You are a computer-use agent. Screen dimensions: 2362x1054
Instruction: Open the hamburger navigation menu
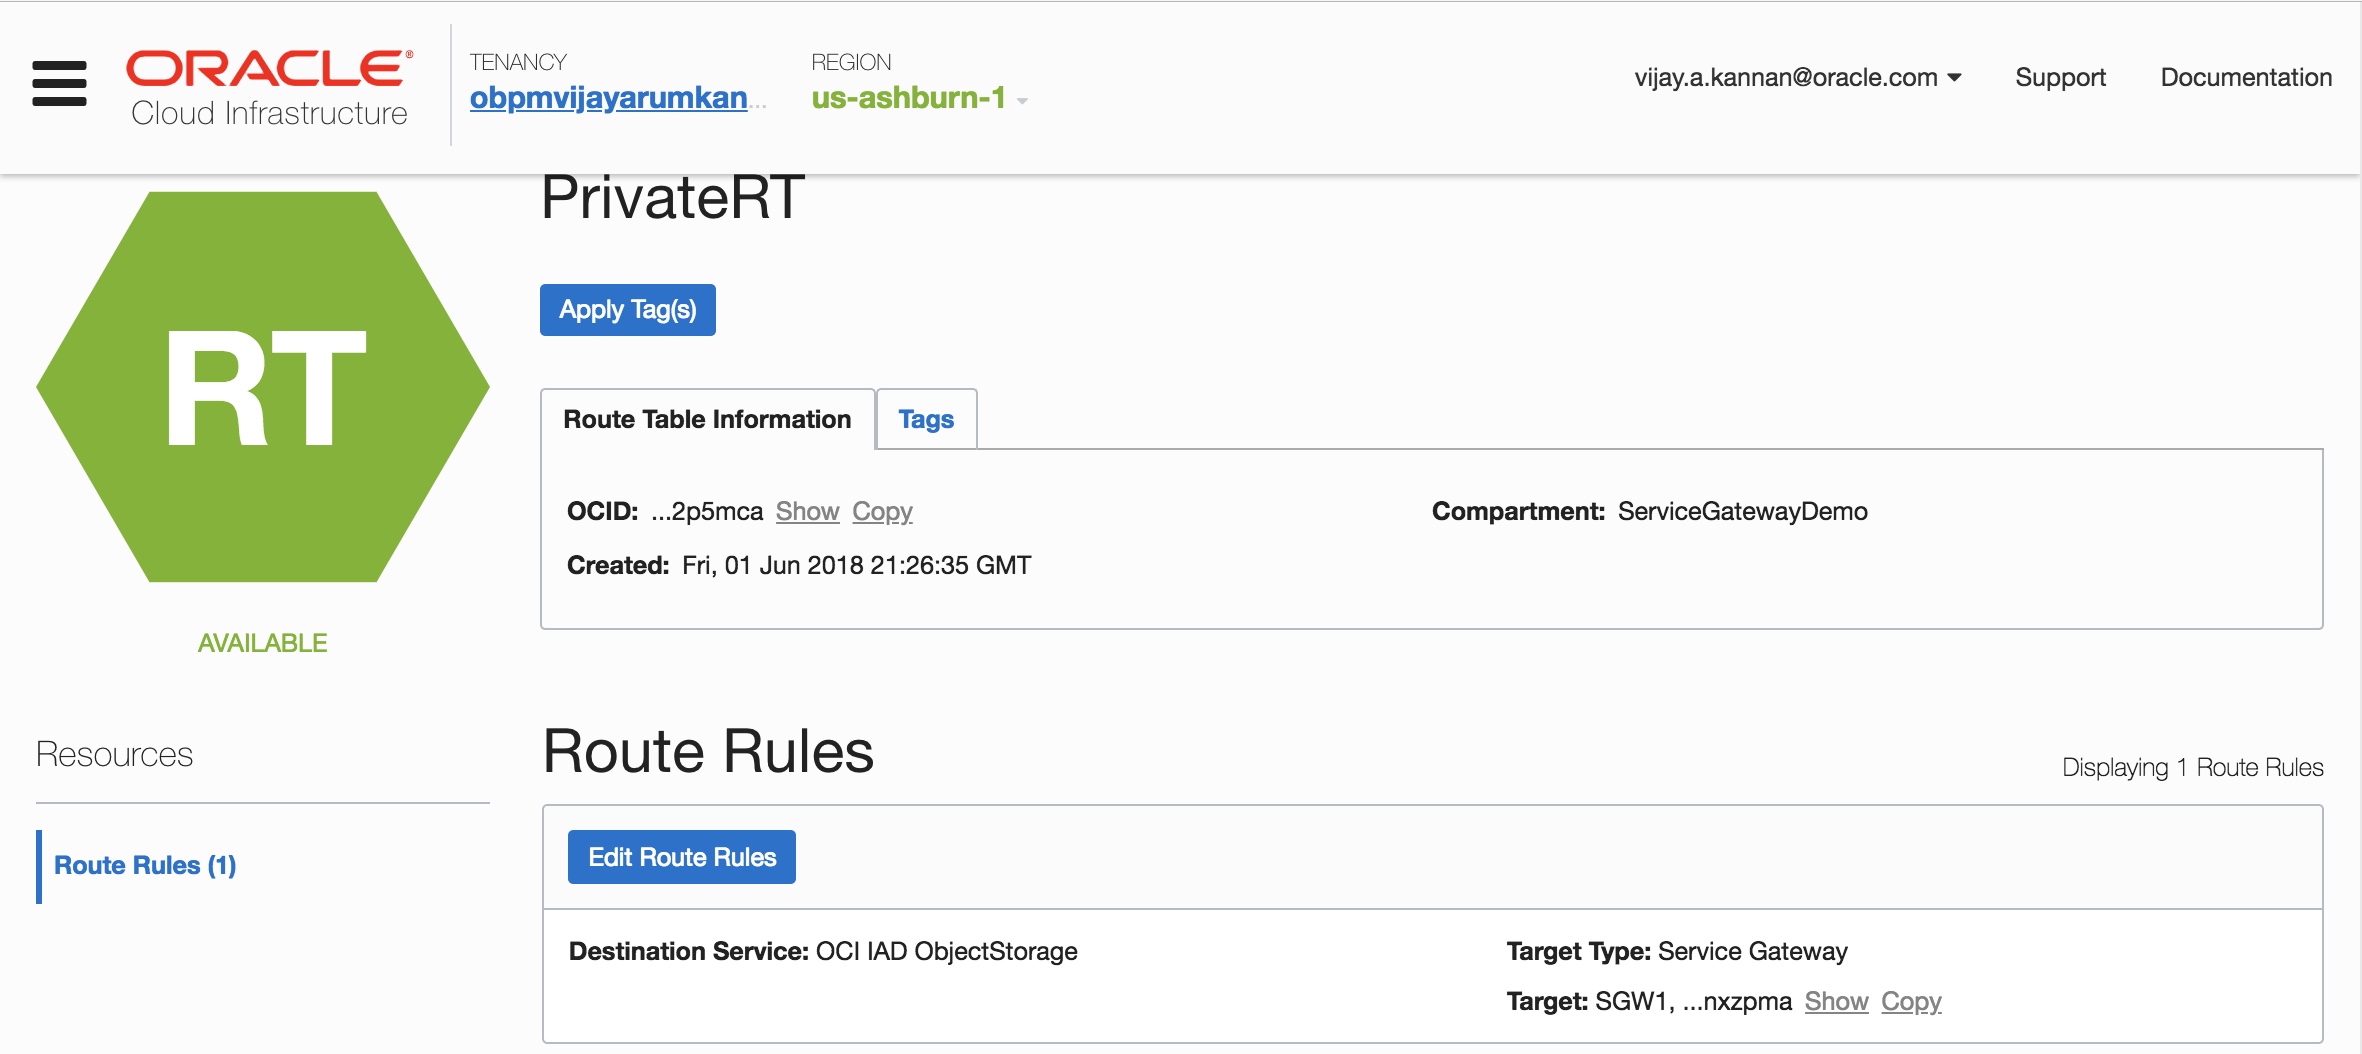coord(59,83)
